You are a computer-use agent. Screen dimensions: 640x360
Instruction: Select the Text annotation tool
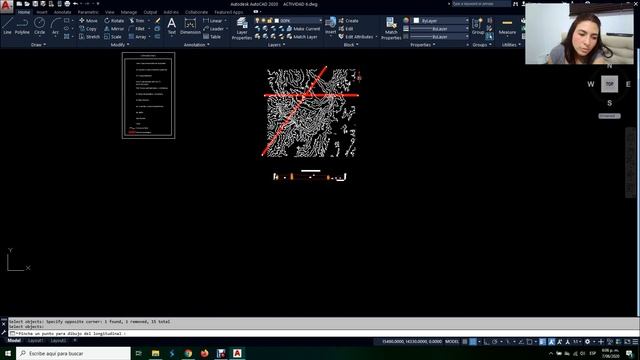[x=172, y=26]
